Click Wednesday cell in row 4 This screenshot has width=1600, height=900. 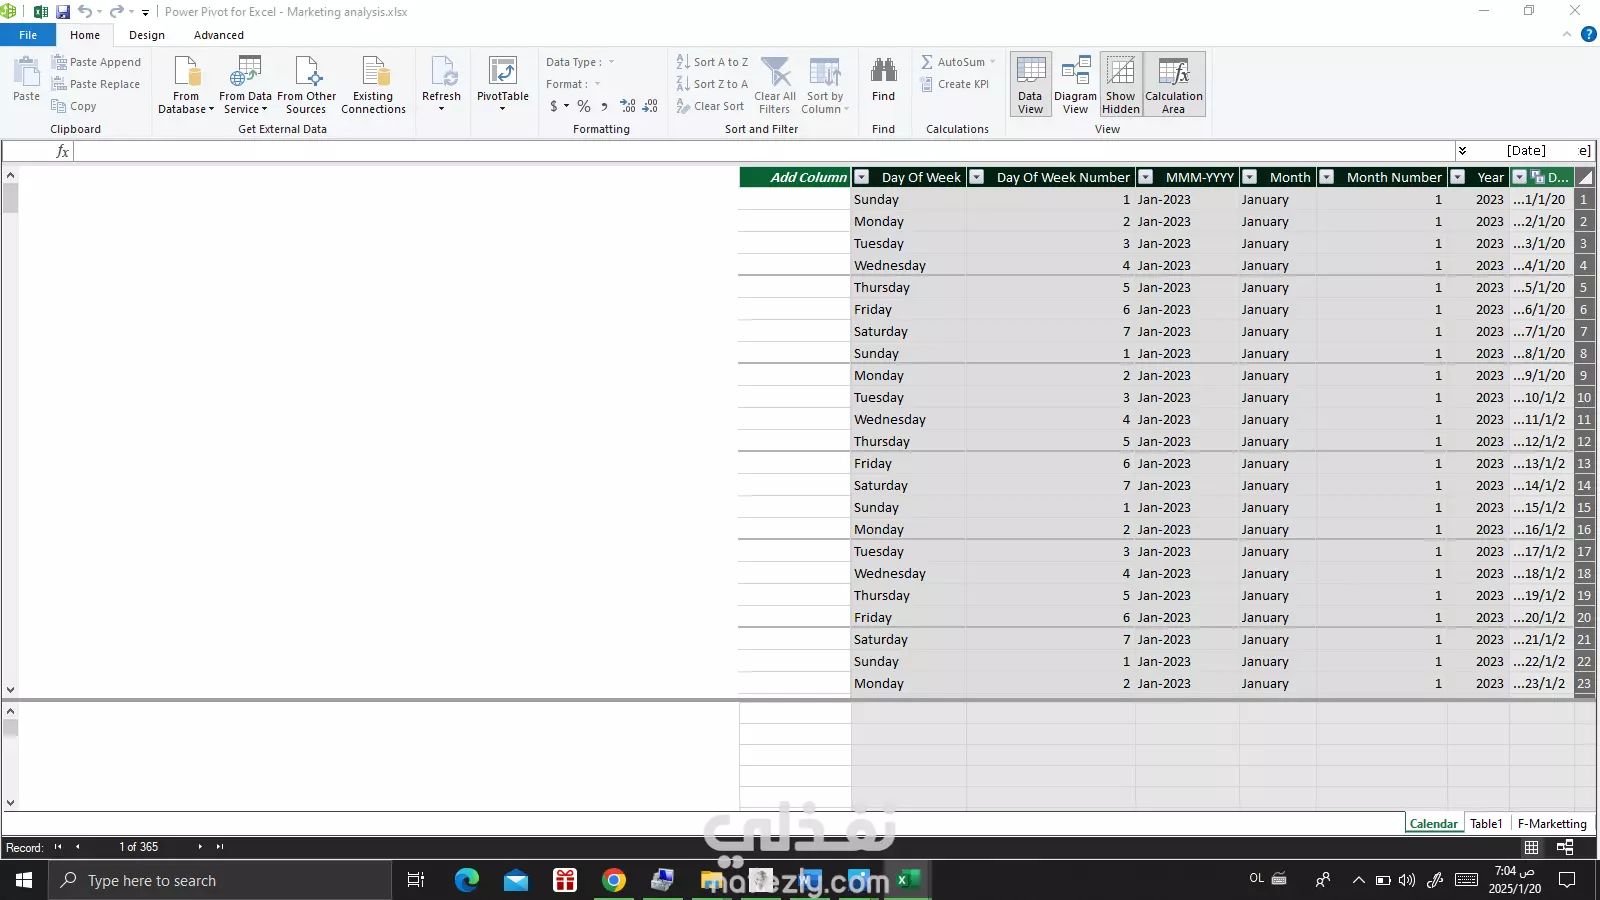[x=908, y=266]
